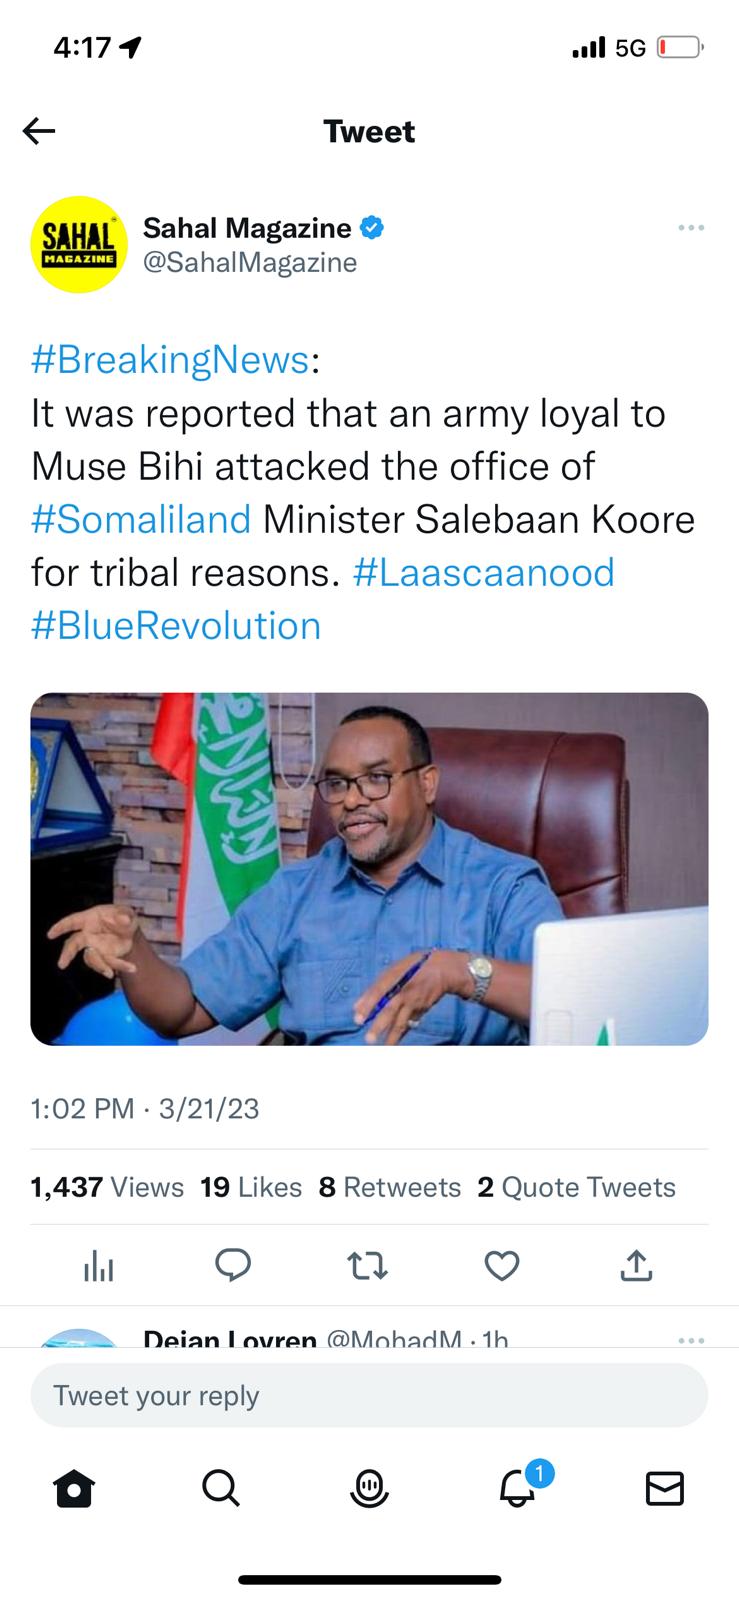Open the #Laascaanood hashtag

[x=484, y=573]
